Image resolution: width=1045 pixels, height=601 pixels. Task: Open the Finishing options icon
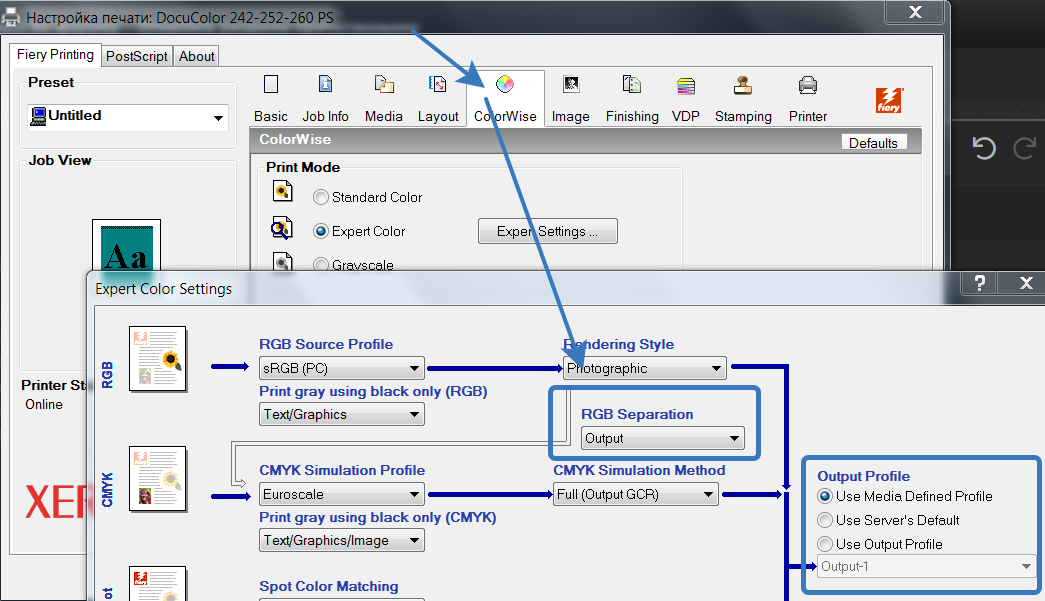coord(632,85)
